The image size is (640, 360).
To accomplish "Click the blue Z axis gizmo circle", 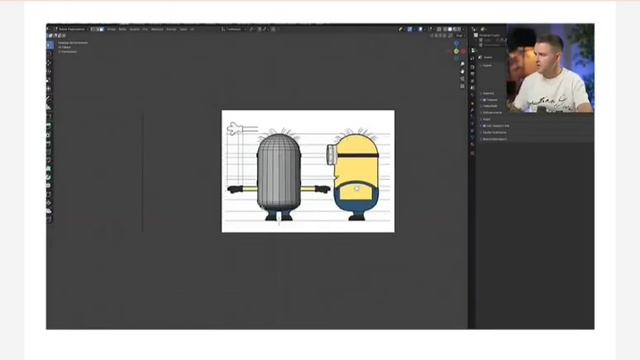I will [457, 43].
